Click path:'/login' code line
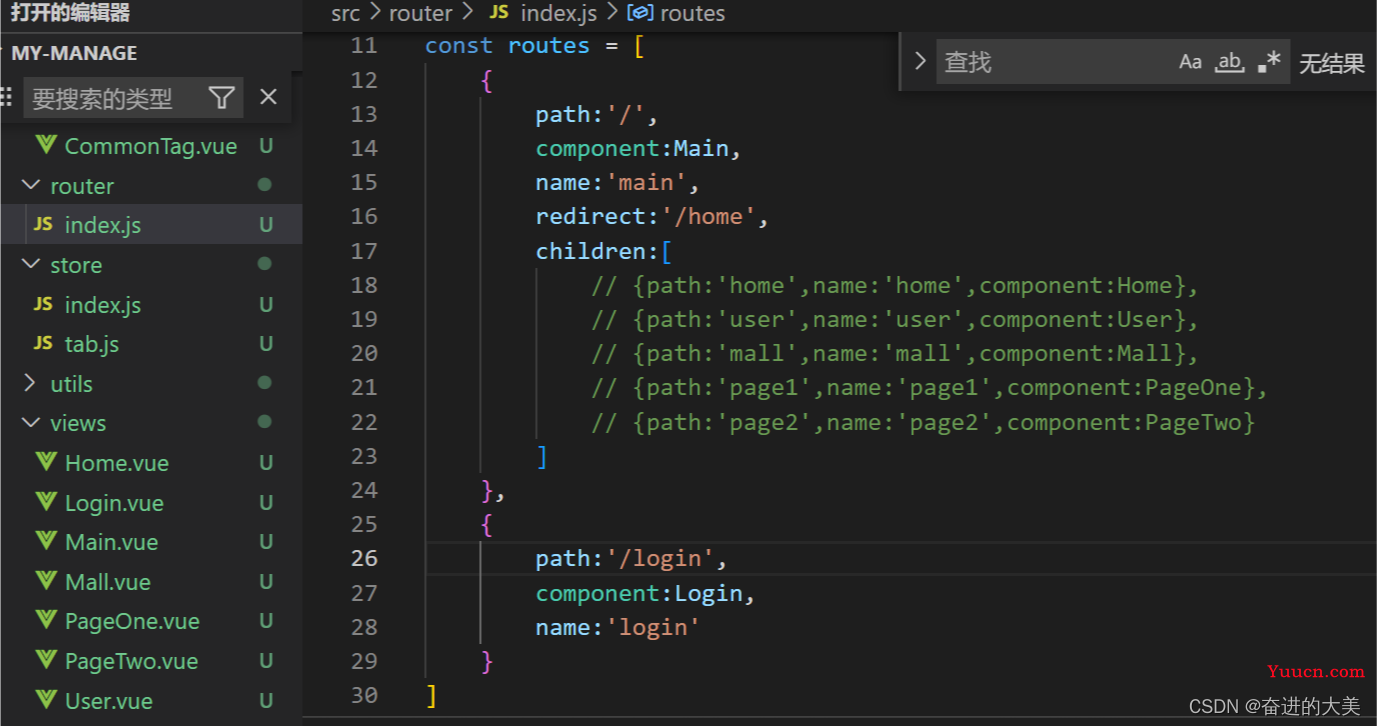 (x=631, y=559)
